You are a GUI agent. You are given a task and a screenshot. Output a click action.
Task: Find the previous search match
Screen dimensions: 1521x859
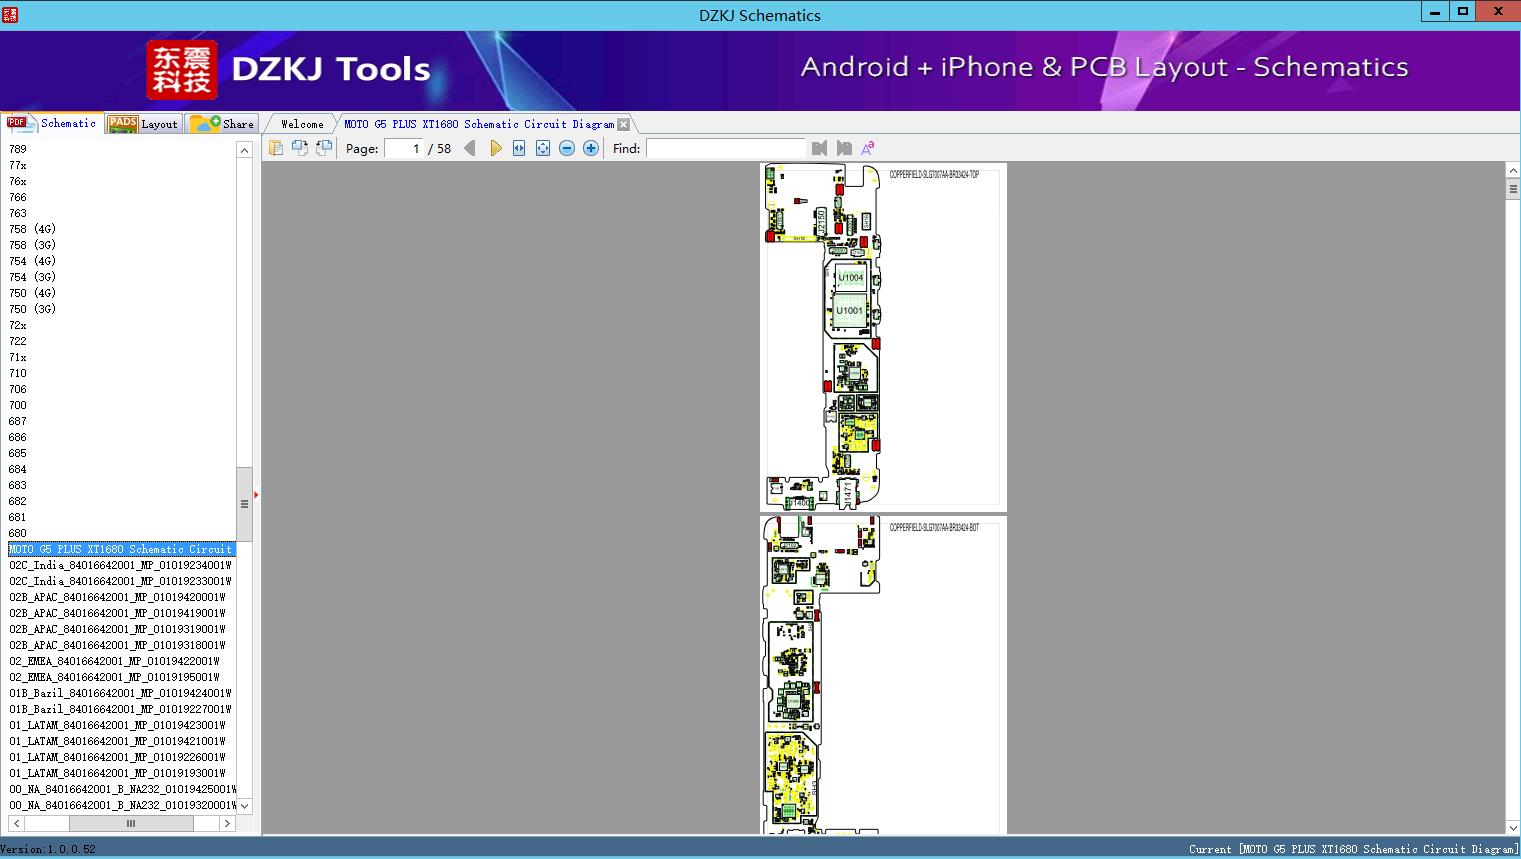[x=820, y=148]
